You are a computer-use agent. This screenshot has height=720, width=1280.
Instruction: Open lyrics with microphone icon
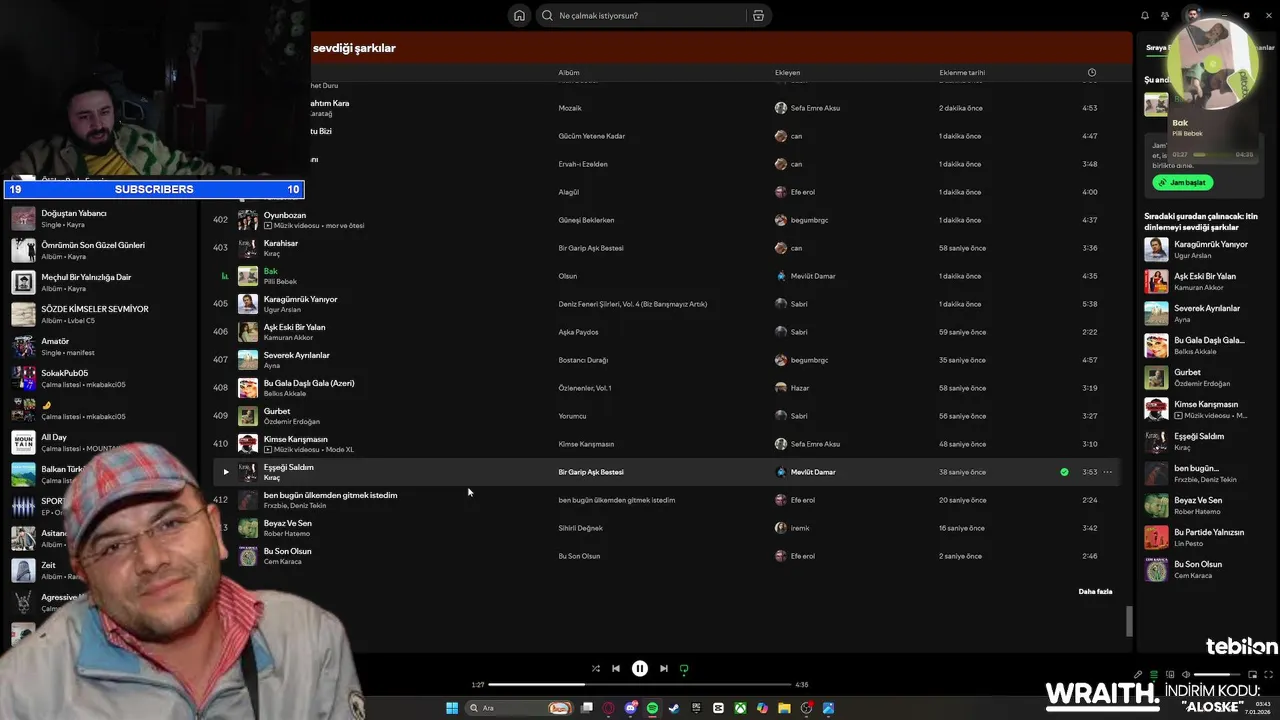1138,674
